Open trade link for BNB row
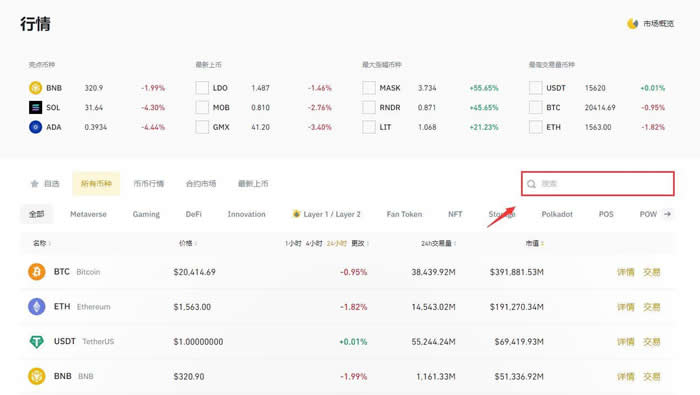This screenshot has width=700, height=395. [652, 376]
